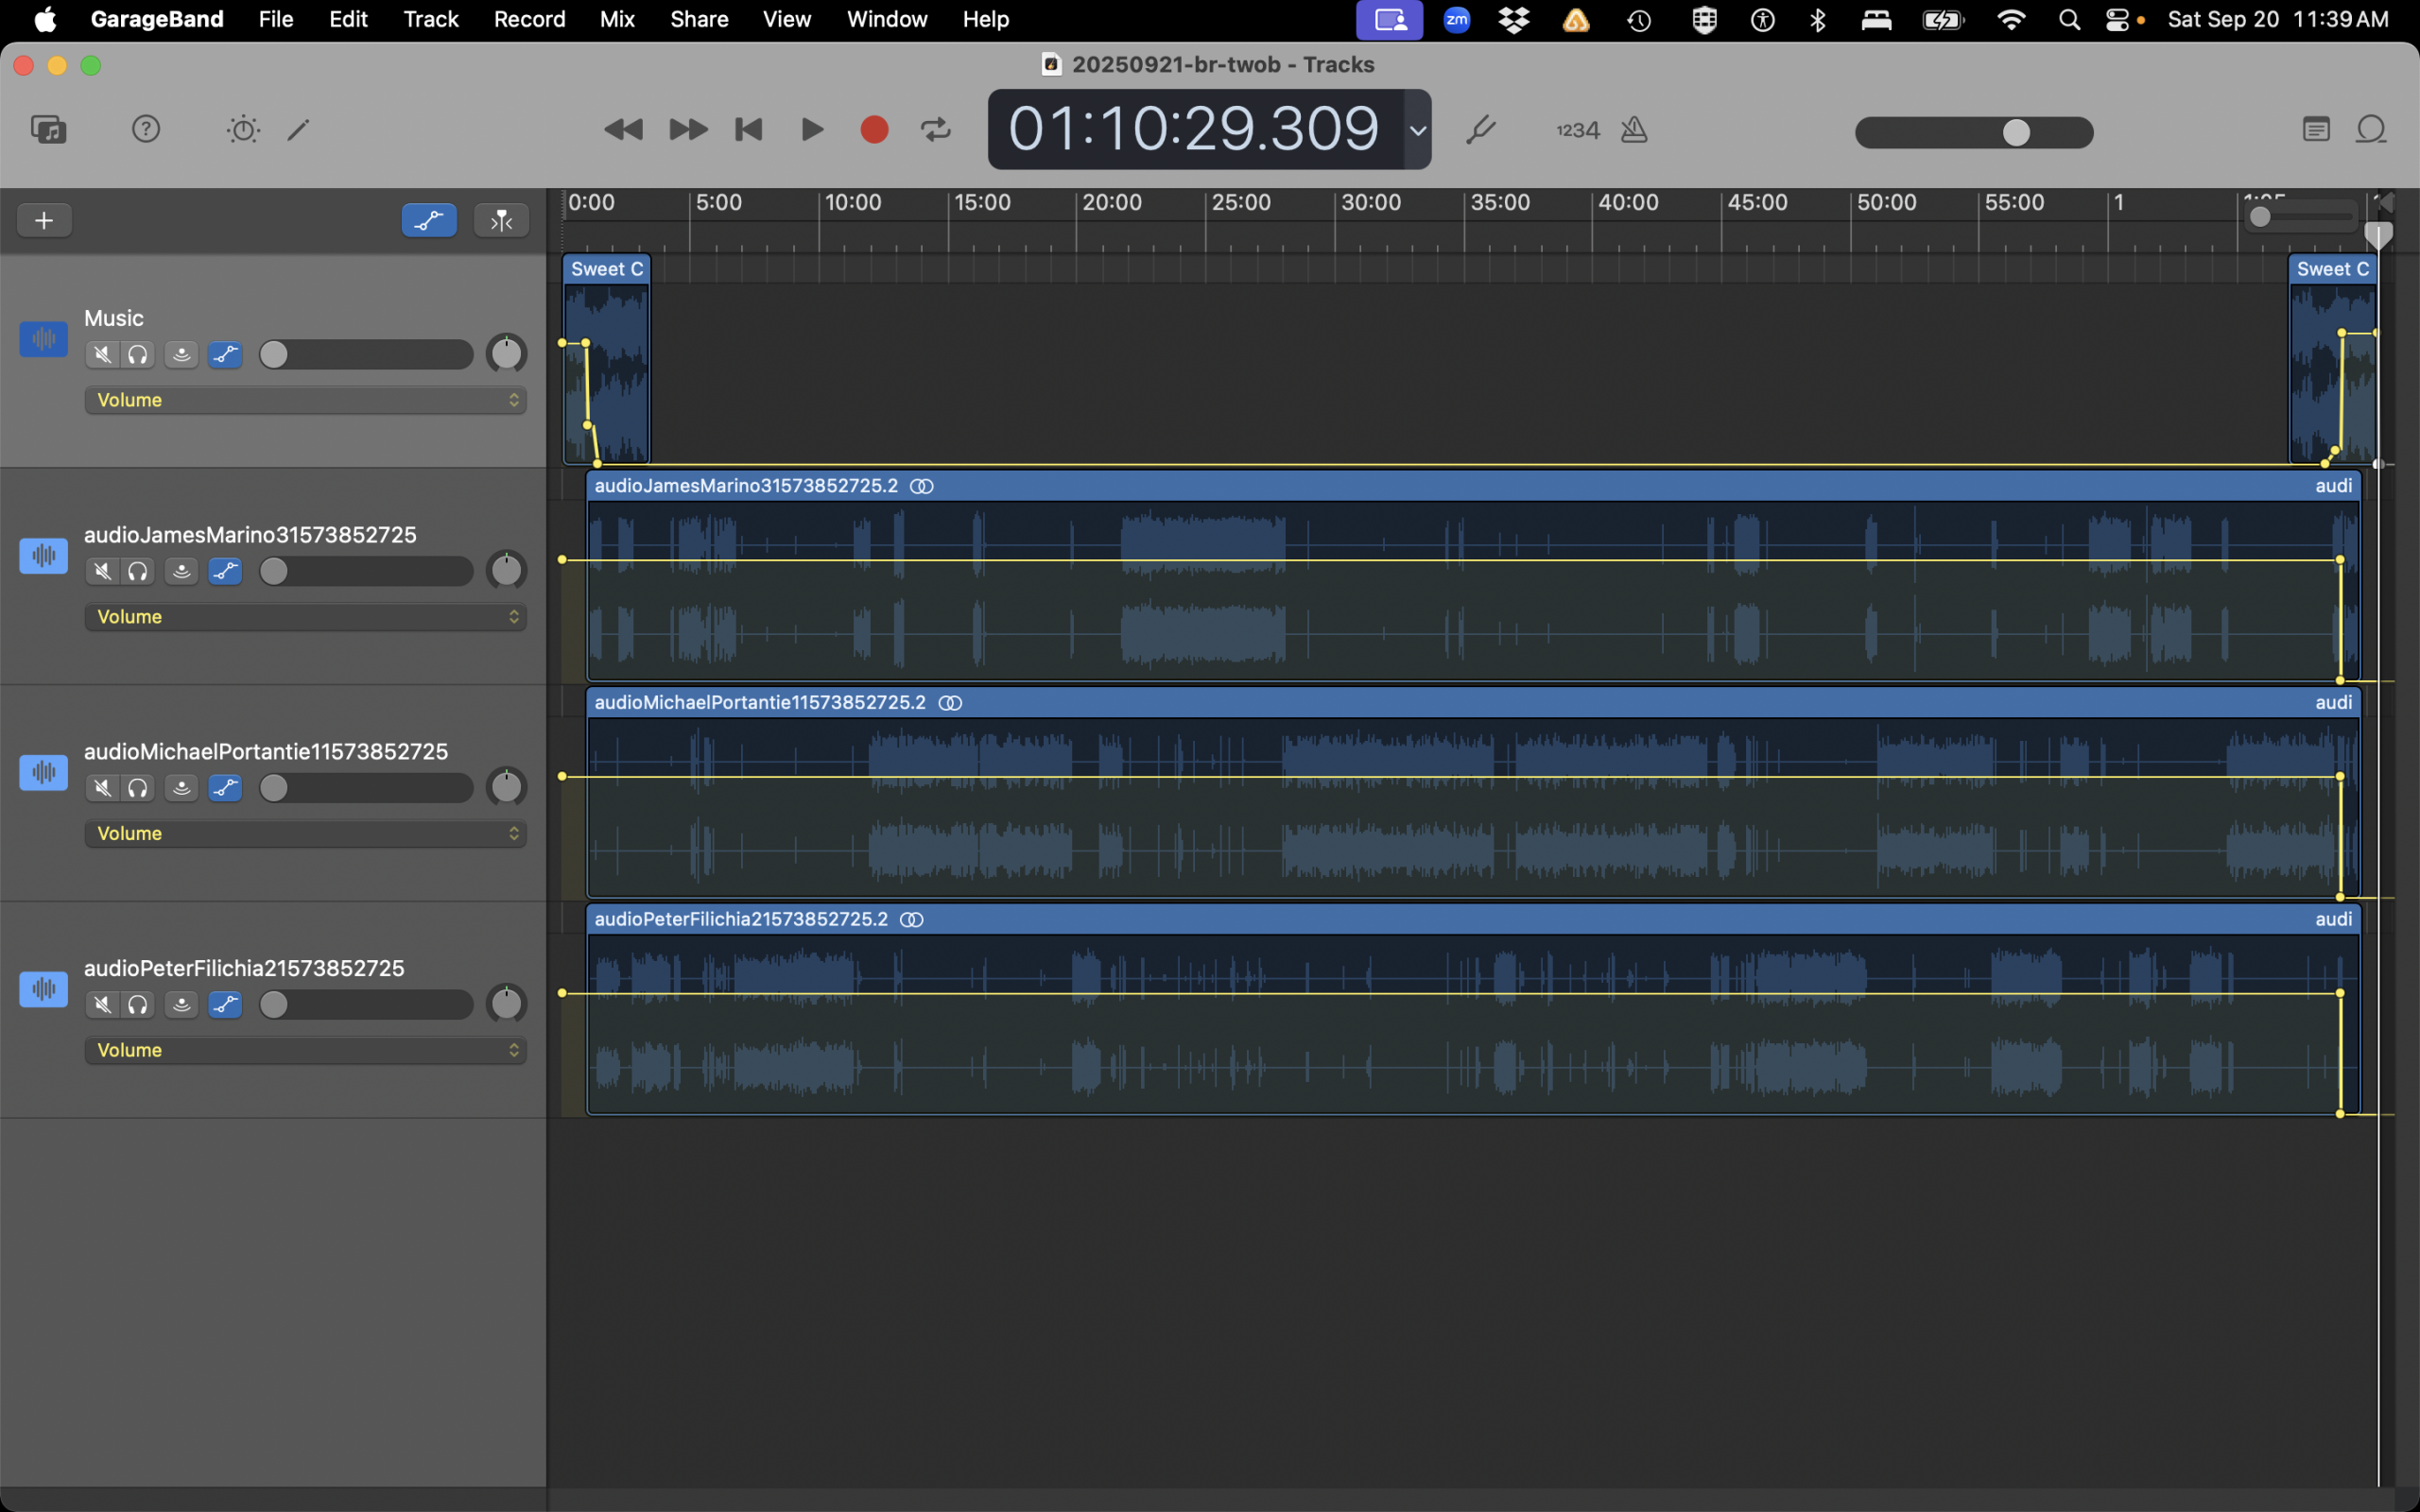Viewport: 2420px width, 1512px height.
Task: Adjust Music track volume slider
Action: pyautogui.click(x=365, y=355)
